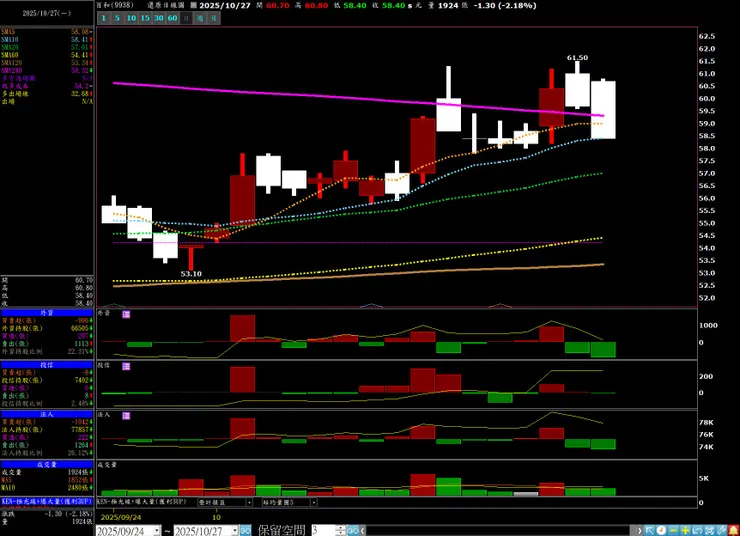Viewport: 740px width, 536px height.
Task: Click the alert bell icon
Action: click(x=733, y=530)
